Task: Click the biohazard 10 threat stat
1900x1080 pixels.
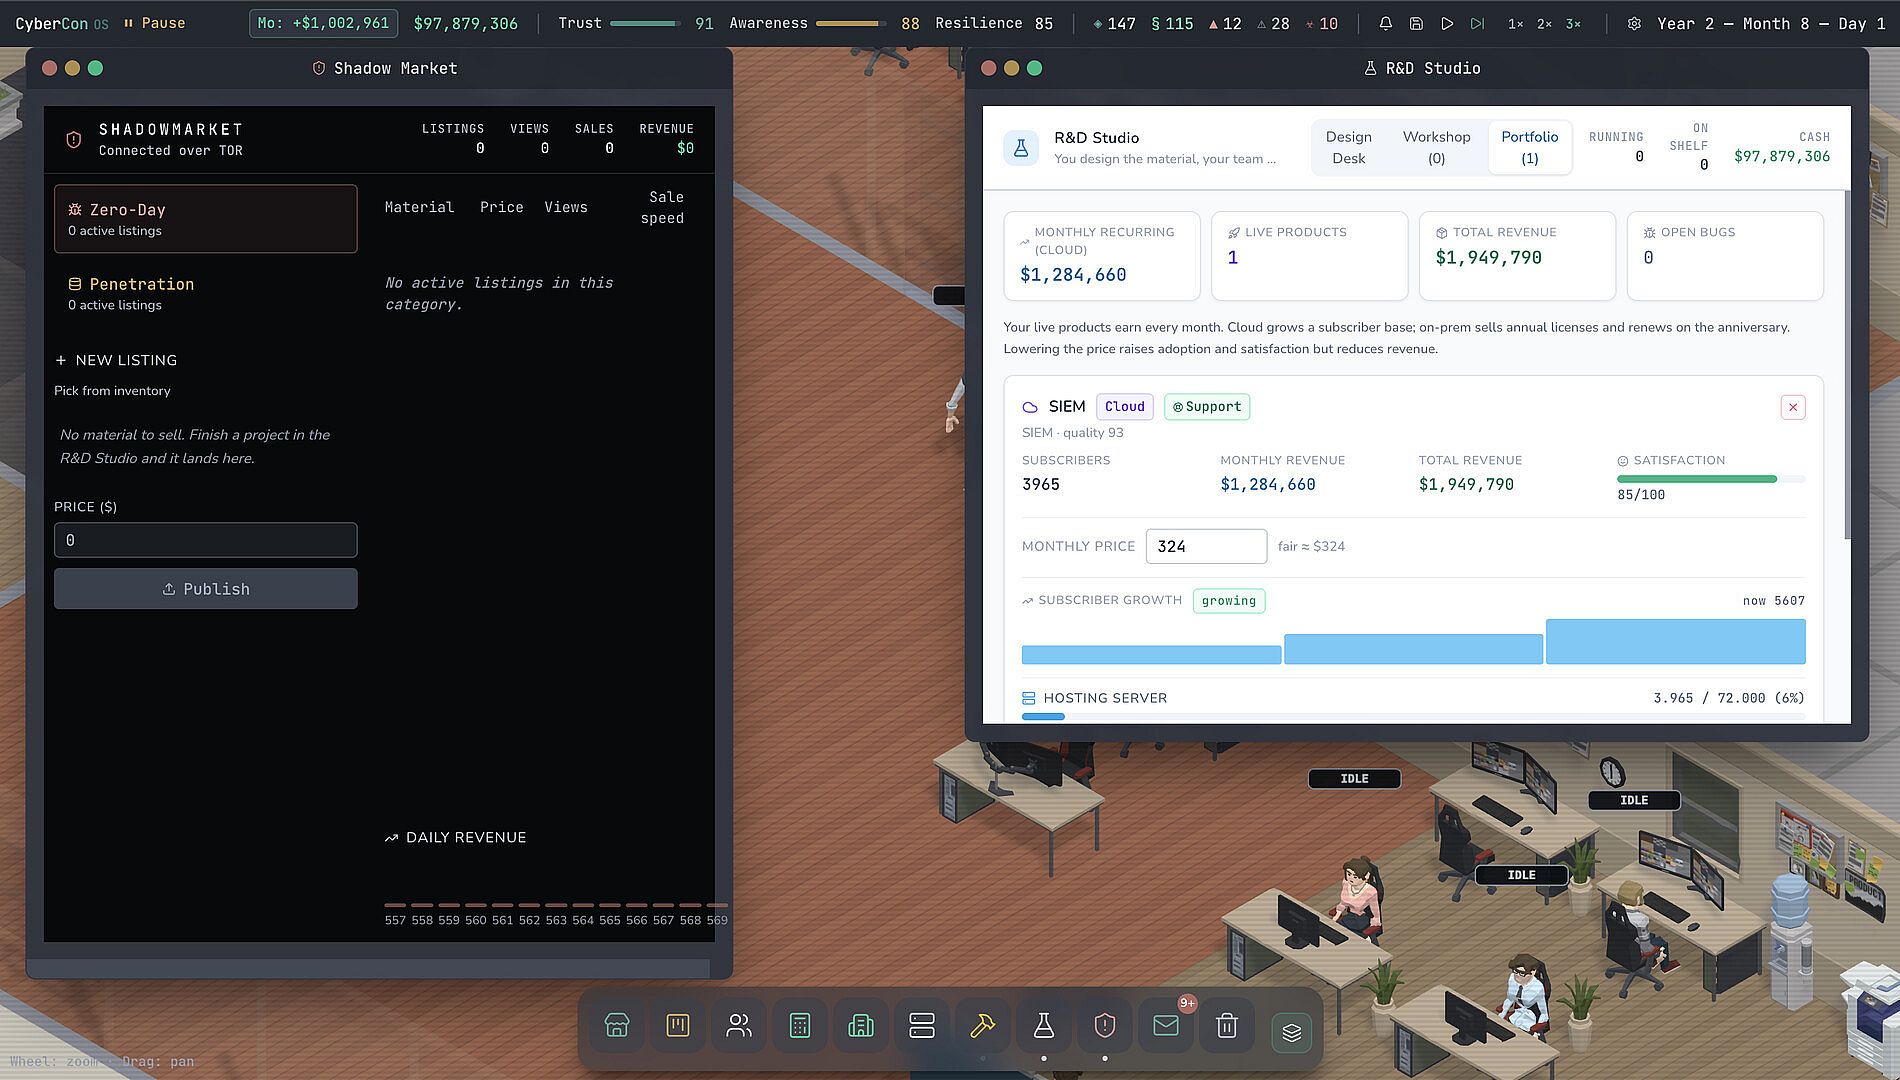Action: point(1321,23)
